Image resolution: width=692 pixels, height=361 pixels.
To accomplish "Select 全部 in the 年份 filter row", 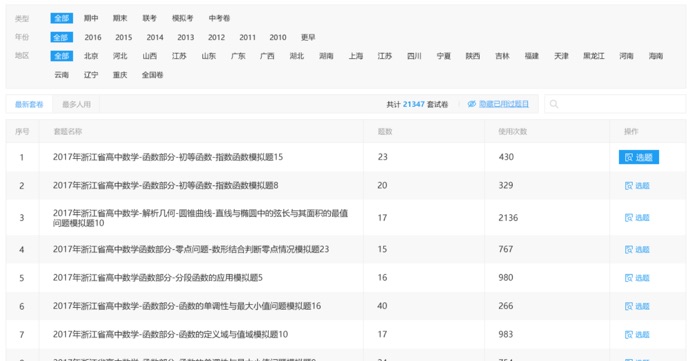I will [61, 37].
